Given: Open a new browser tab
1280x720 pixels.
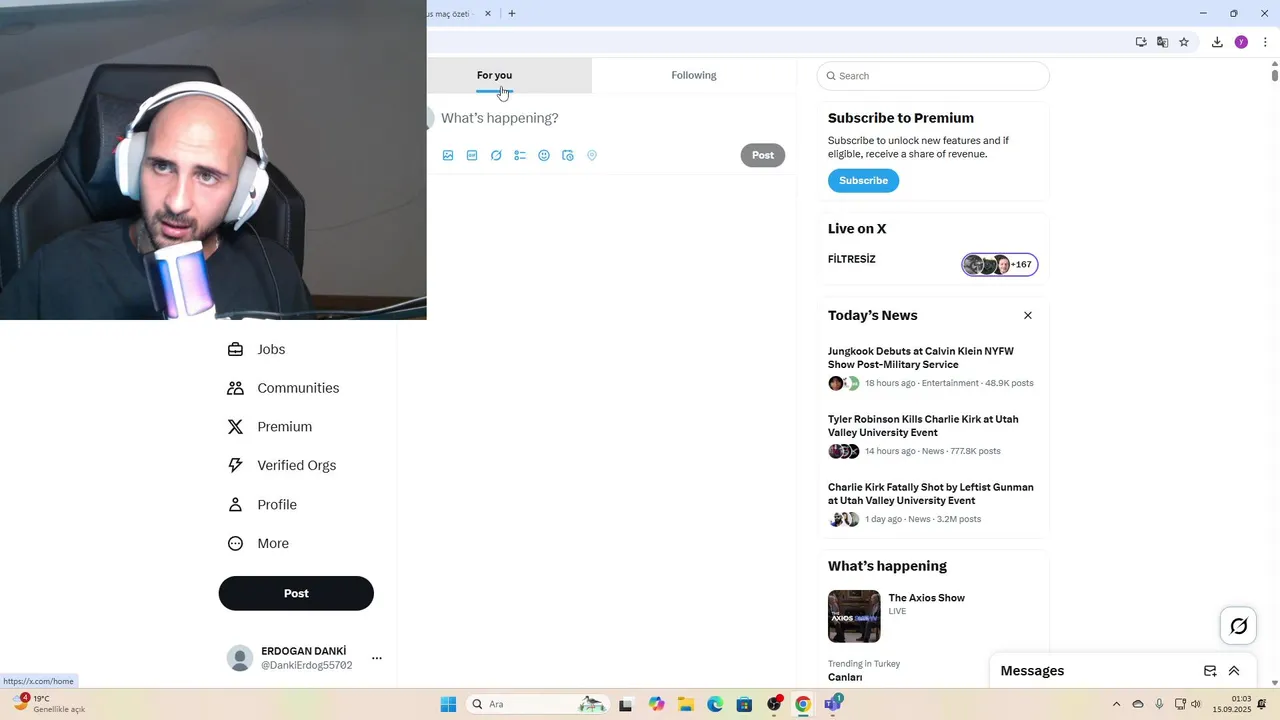Looking at the screenshot, I should pyautogui.click(x=512, y=14).
